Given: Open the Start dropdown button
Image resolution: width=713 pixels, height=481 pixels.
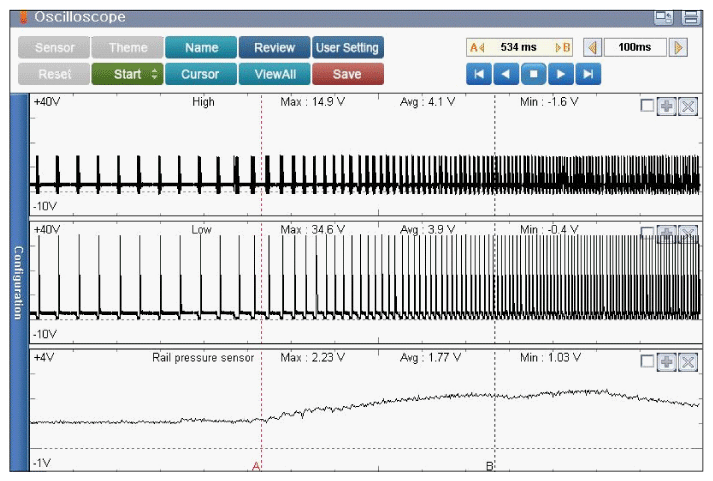Looking at the screenshot, I should (x=127, y=74).
